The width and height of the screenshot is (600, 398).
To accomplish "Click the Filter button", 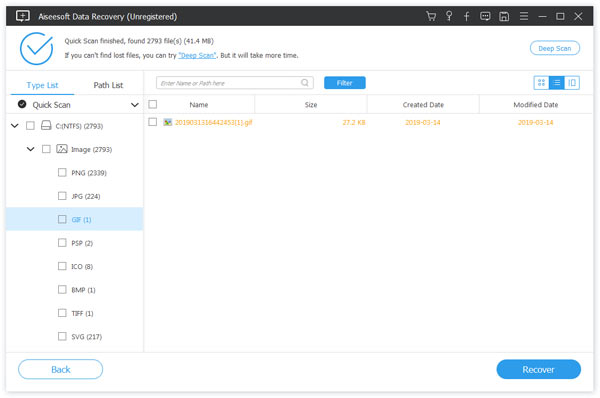I will 345,83.
